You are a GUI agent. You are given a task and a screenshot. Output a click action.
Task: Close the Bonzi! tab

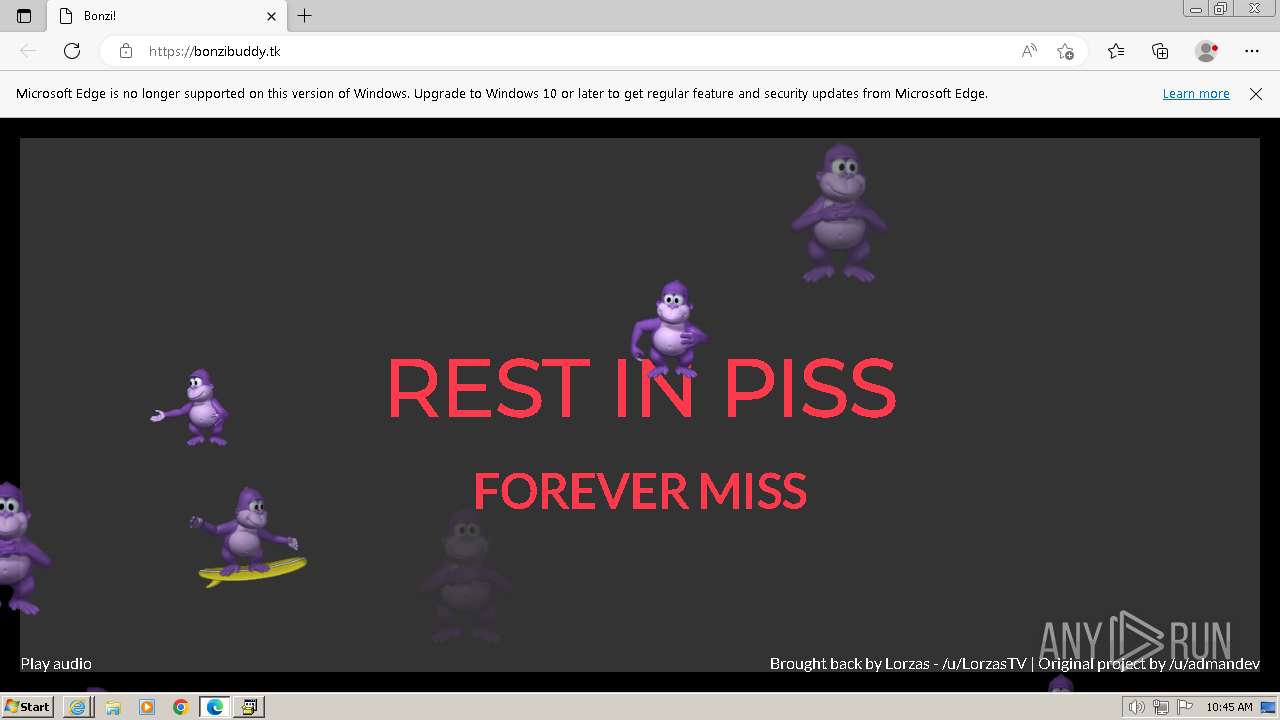point(271,16)
